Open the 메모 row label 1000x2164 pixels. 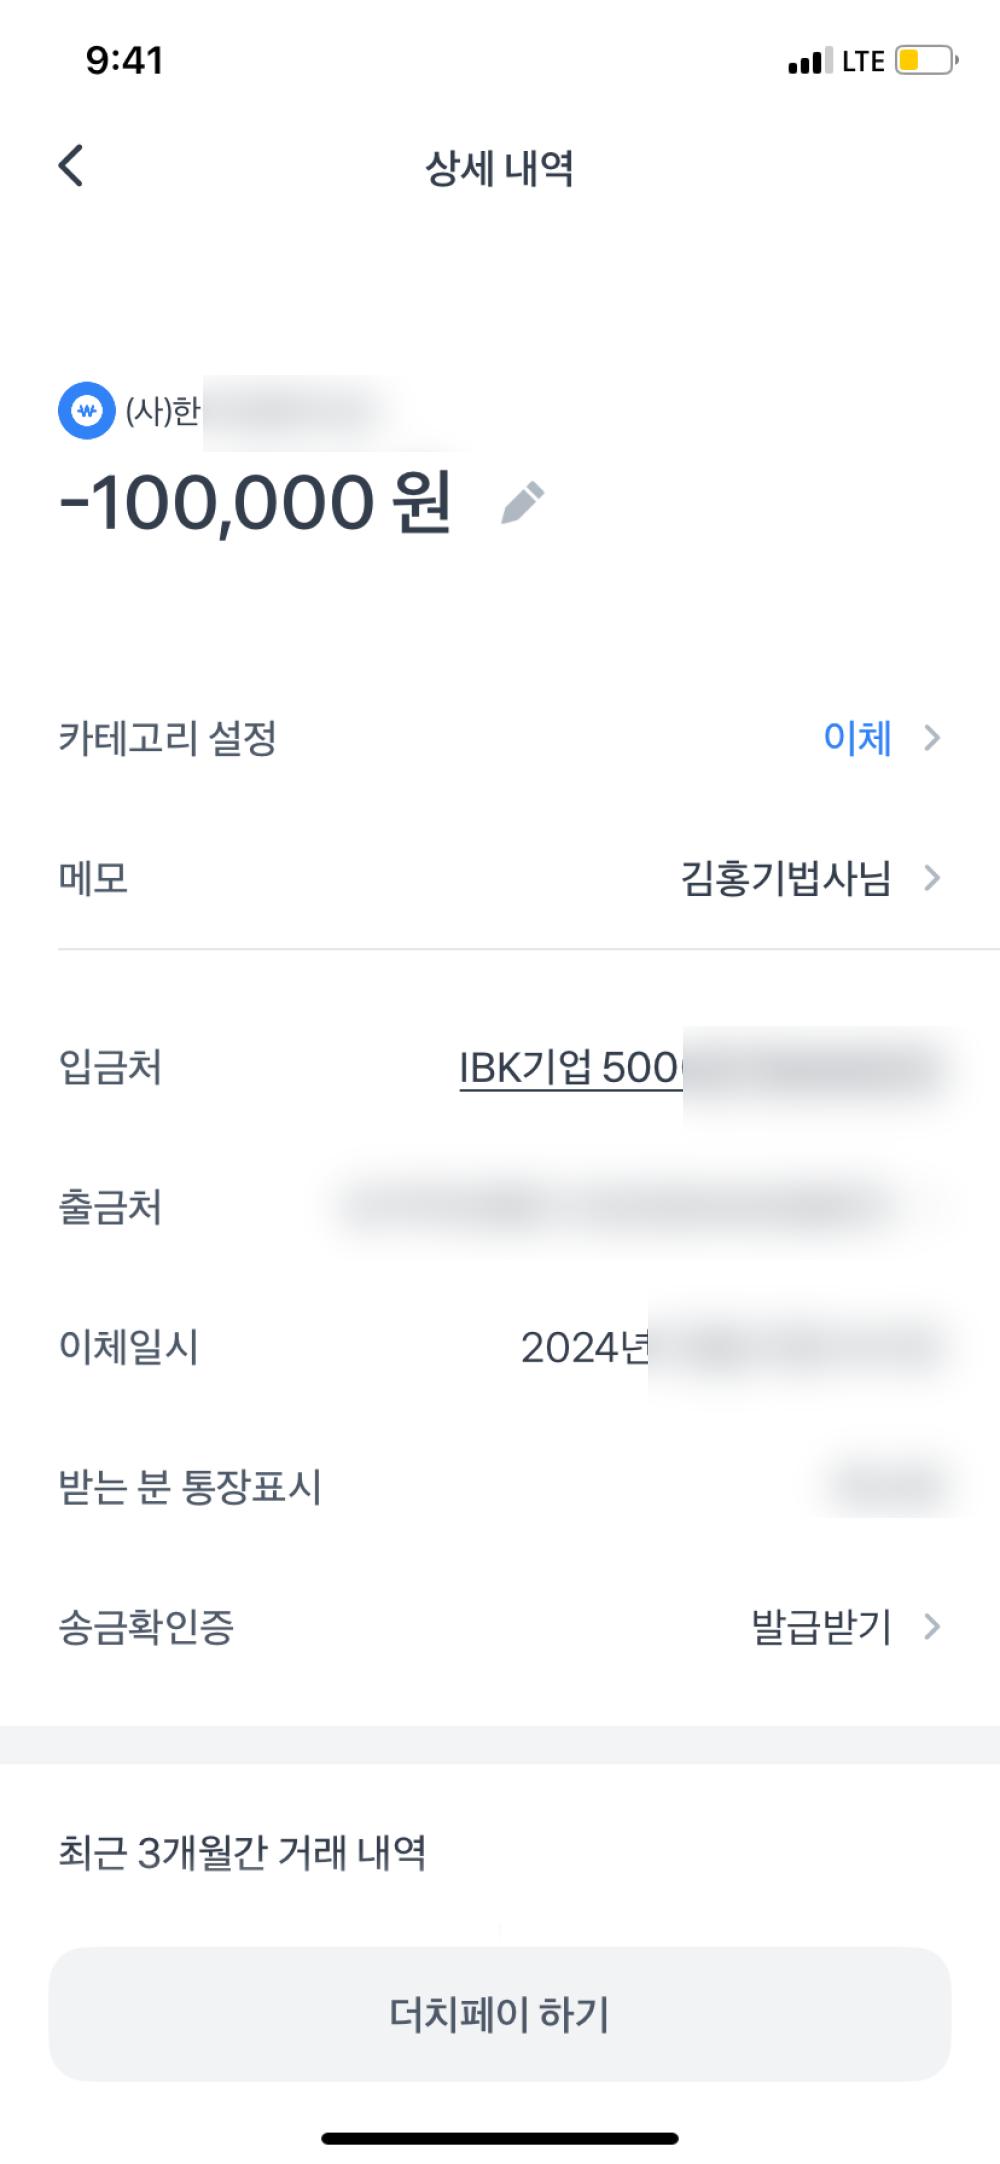coord(93,878)
